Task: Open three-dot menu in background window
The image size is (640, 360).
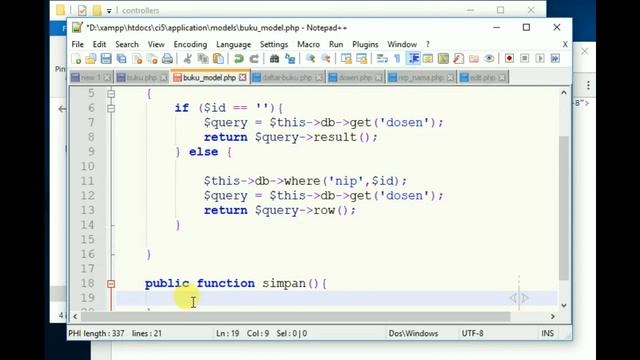Action: click(588, 85)
